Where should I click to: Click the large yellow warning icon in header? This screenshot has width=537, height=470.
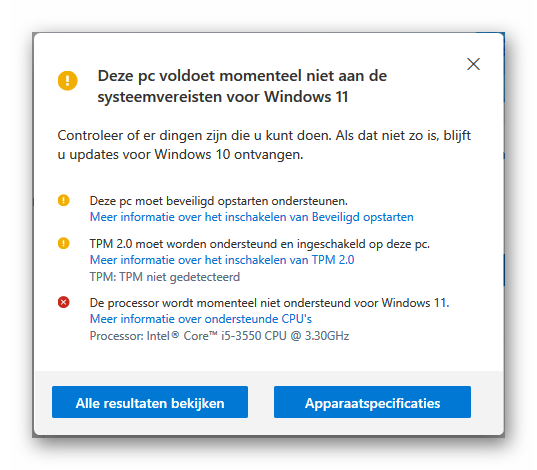(67, 81)
